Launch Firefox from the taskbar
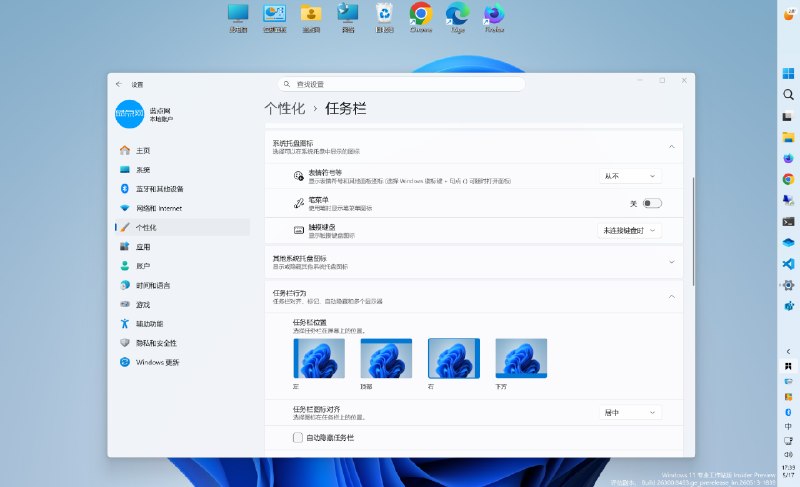This screenshot has width=800, height=487. click(x=788, y=159)
